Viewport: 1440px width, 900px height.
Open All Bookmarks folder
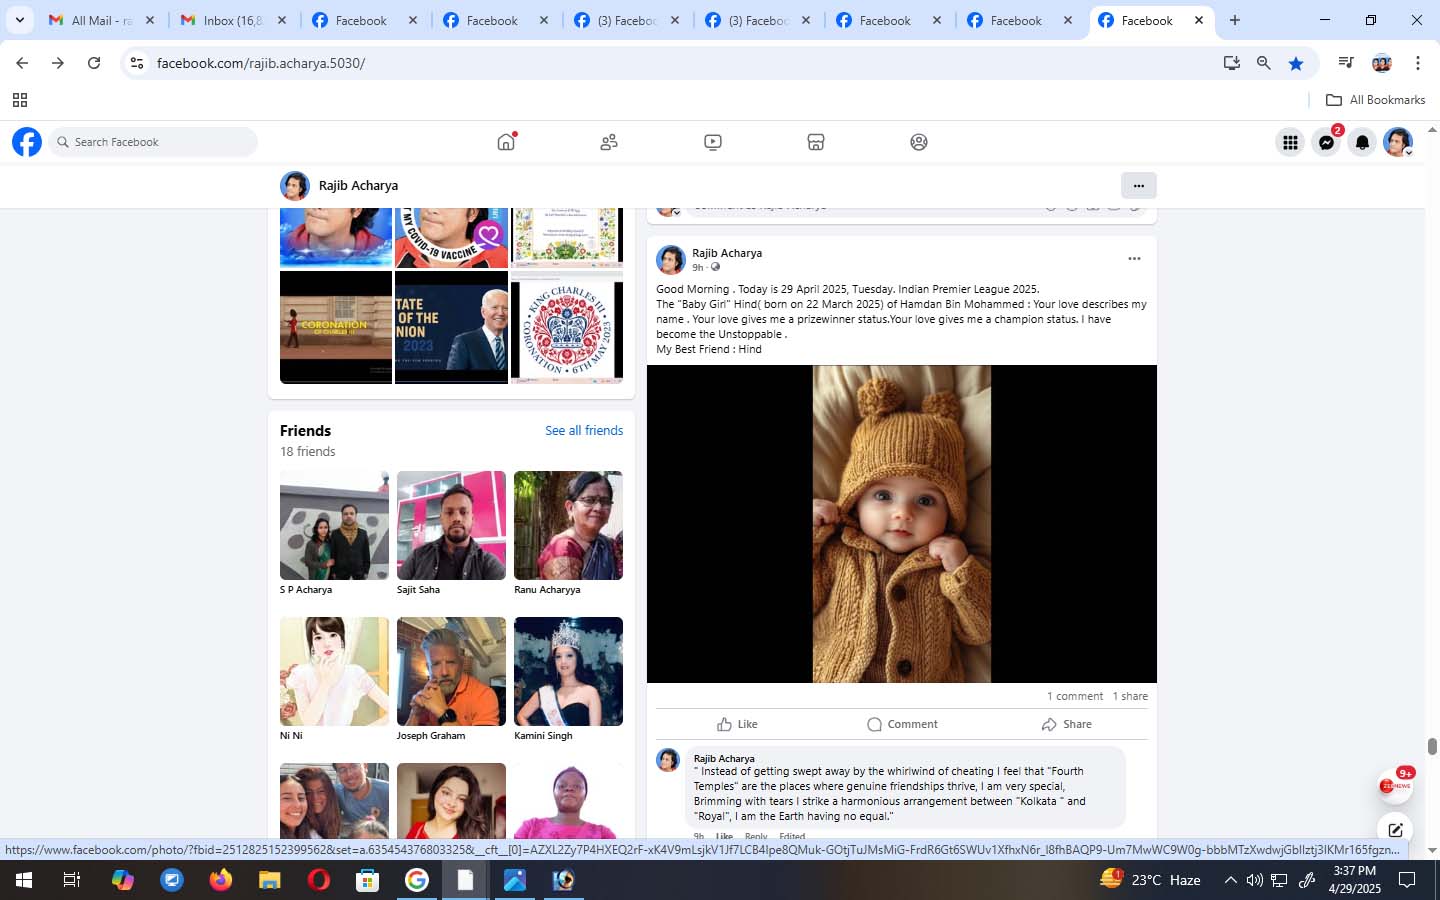1376,100
